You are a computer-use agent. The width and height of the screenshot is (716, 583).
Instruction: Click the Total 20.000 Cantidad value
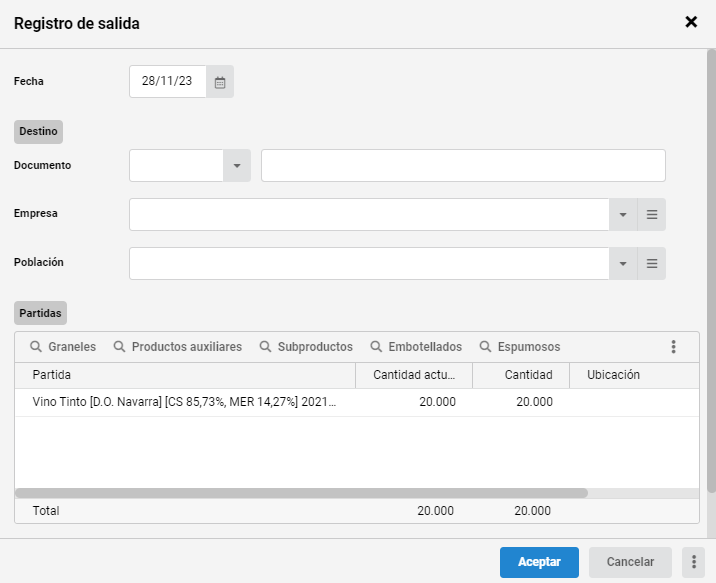tap(532, 511)
